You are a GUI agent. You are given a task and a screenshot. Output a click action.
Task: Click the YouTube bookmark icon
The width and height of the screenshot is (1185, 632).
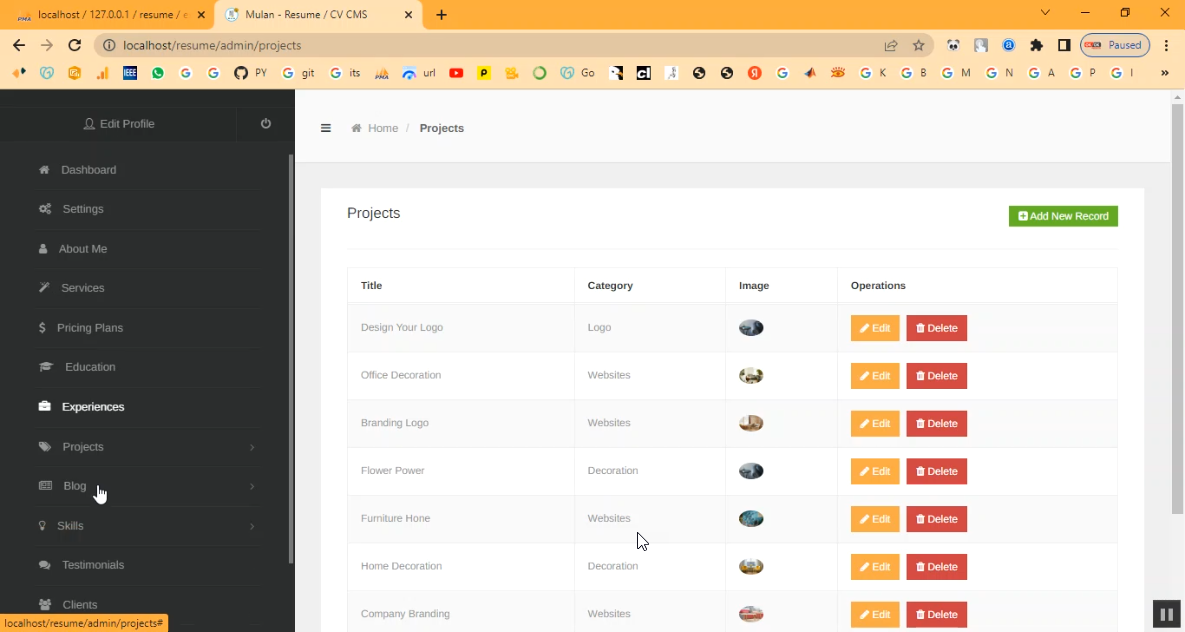click(456, 73)
